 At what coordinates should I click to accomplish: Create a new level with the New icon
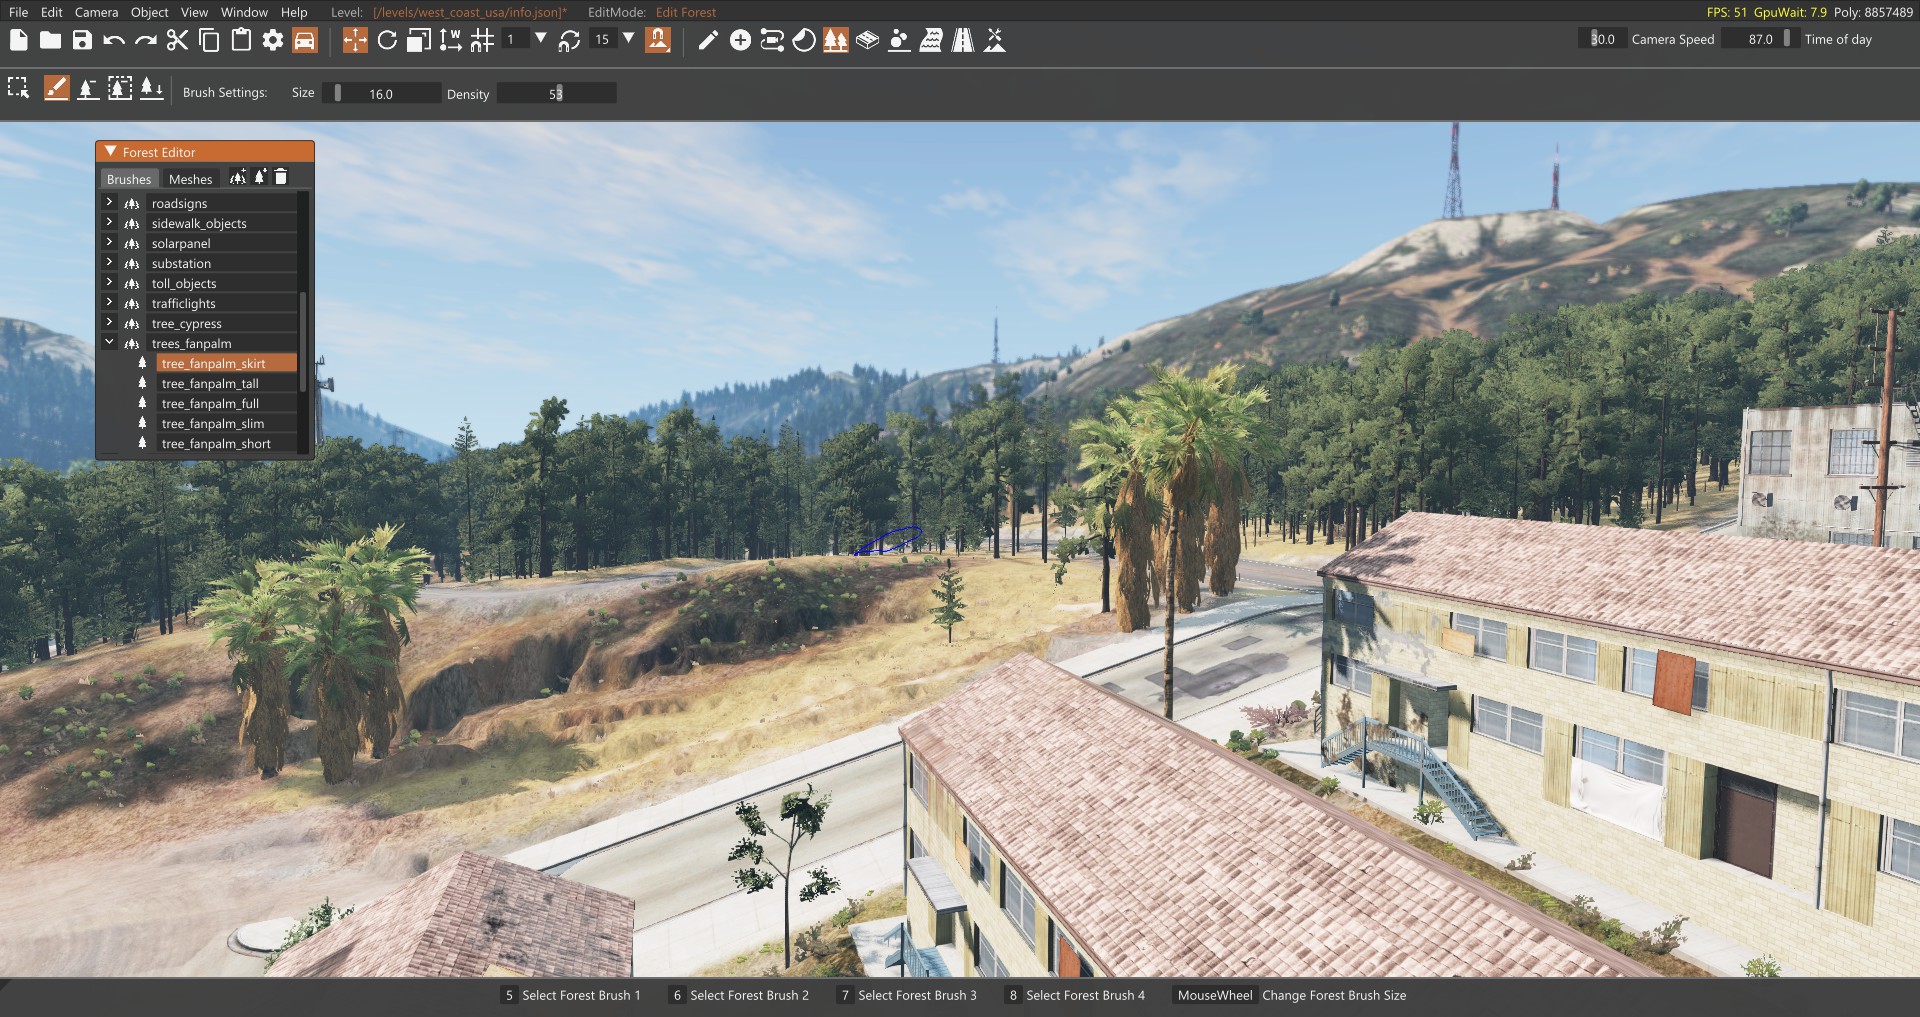tap(18, 40)
